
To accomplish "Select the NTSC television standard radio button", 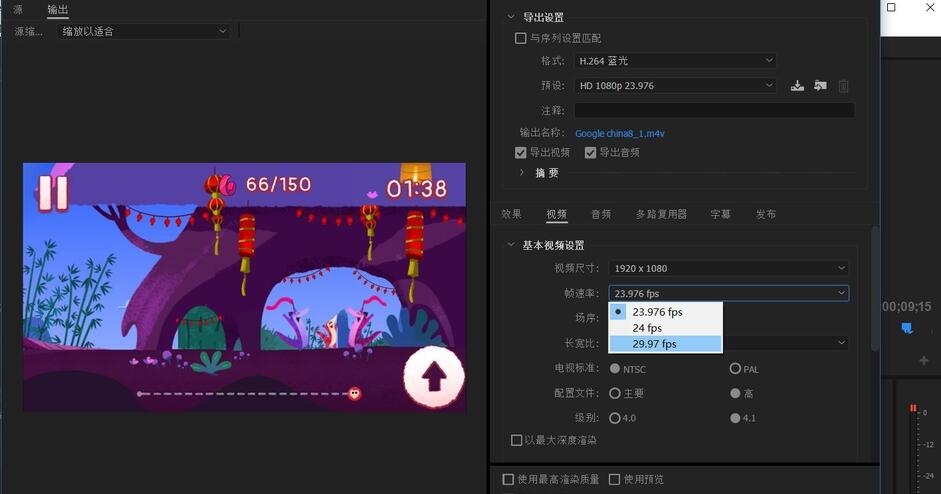I will tap(615, 369).
